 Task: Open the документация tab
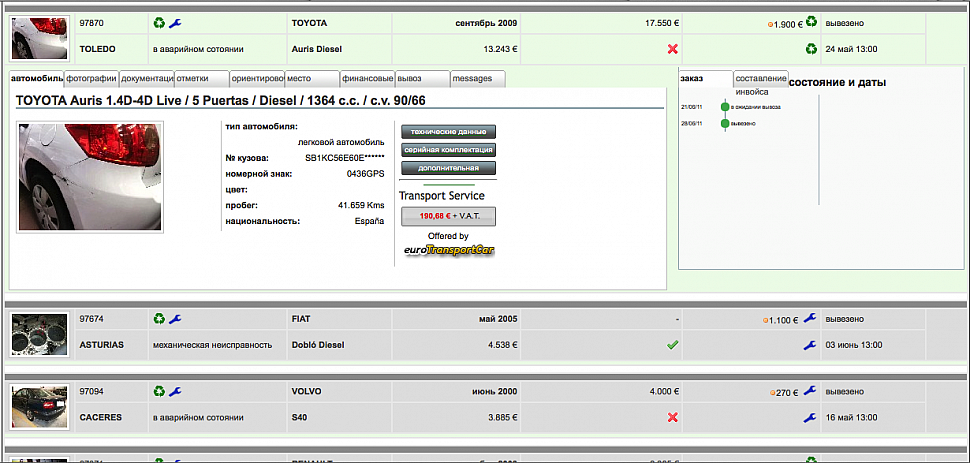(147, 79)
